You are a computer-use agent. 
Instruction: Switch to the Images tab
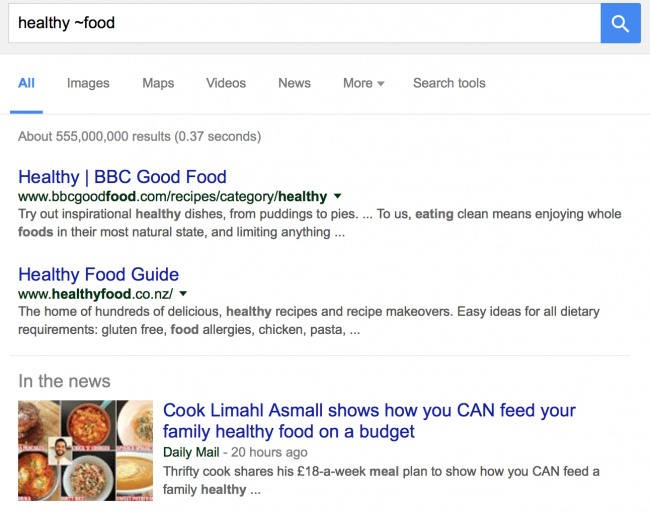88,83
